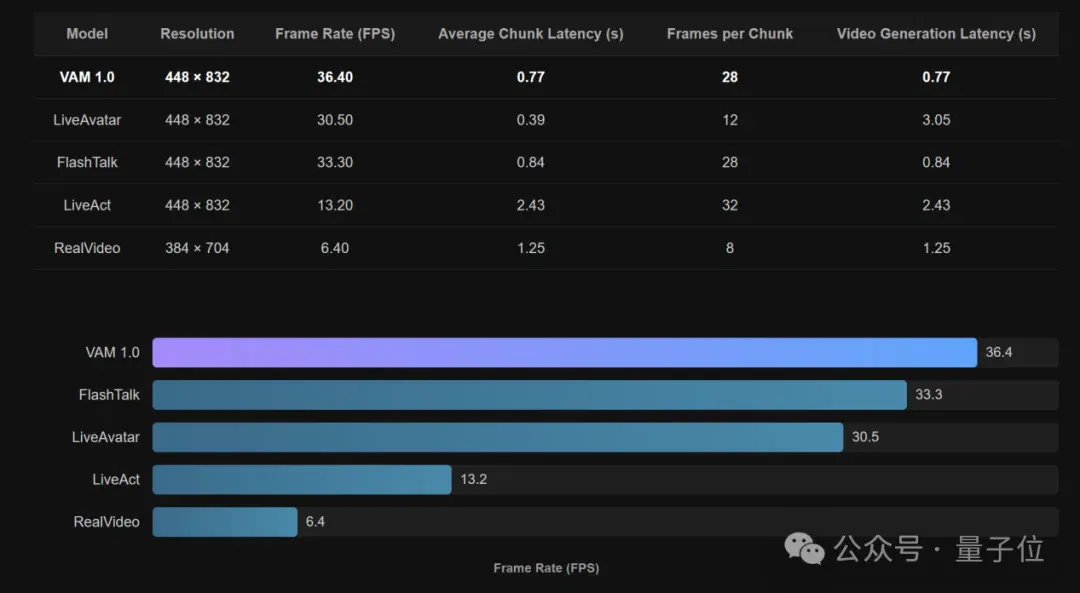Viewport: 1080px width, 593px height.
Task: Click the Average Chunk Latency (s) header
Action: pos(530,34)
